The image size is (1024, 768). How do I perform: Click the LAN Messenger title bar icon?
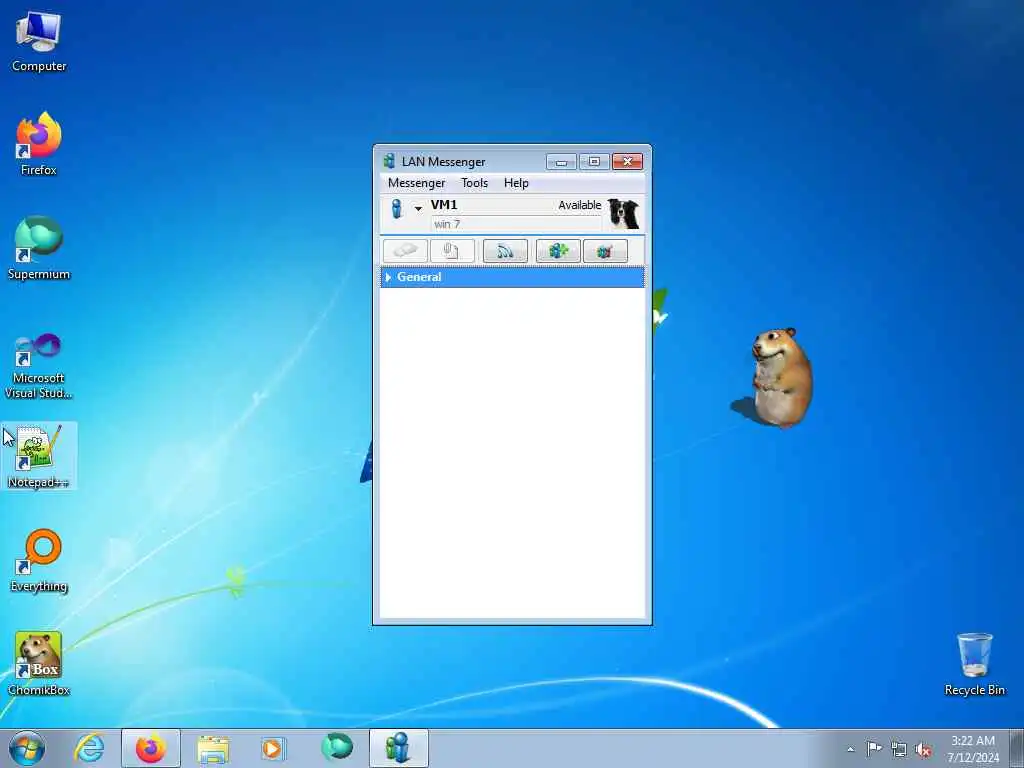[389, 161]
